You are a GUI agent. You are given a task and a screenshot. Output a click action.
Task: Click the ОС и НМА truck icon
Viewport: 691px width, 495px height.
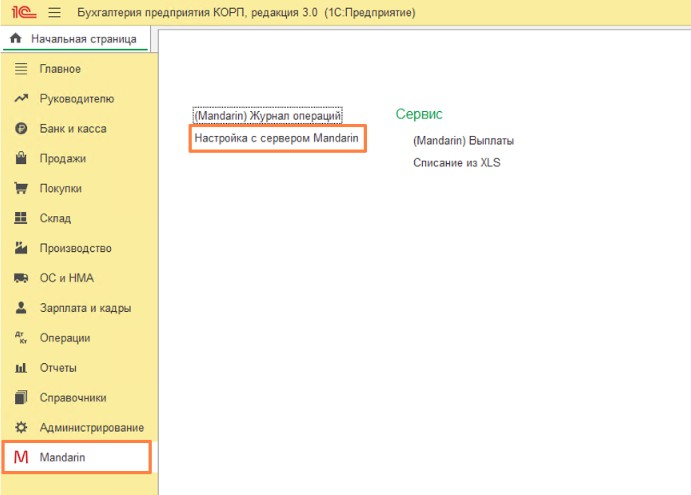pyautogui.click(x=21, y=278)
